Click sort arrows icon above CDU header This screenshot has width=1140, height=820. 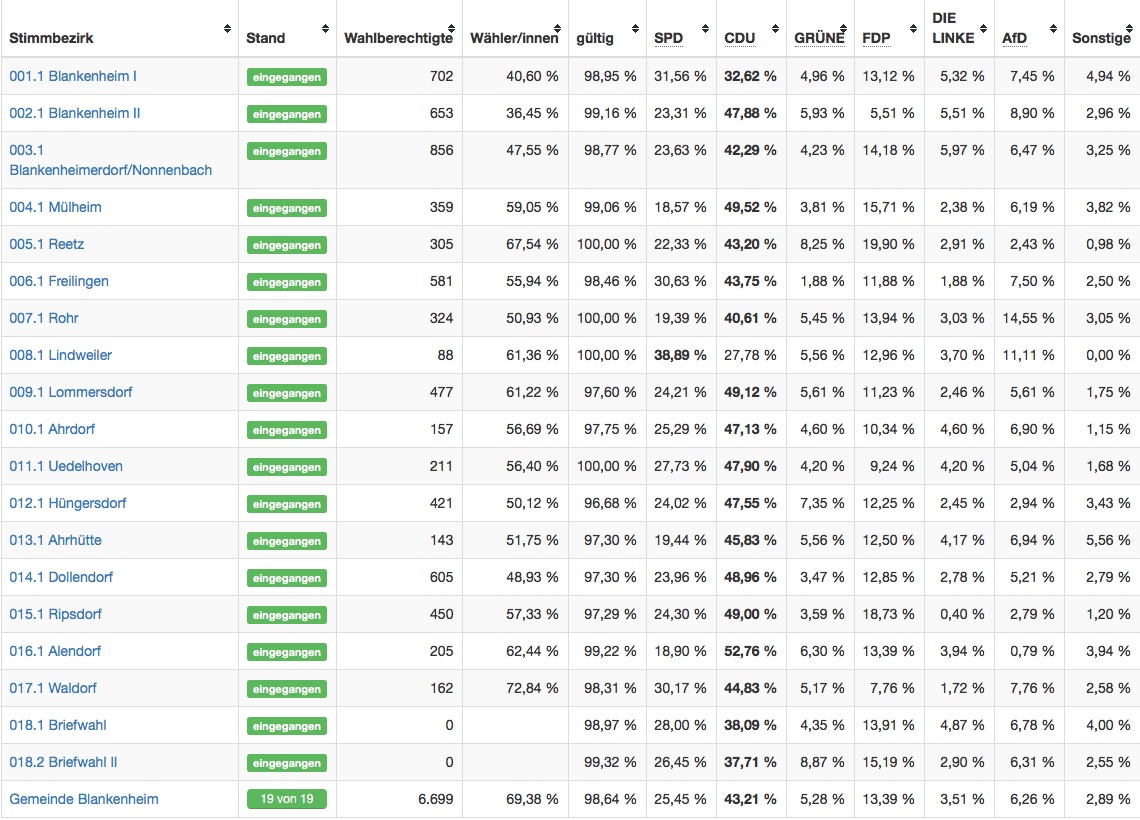point(777,29)
